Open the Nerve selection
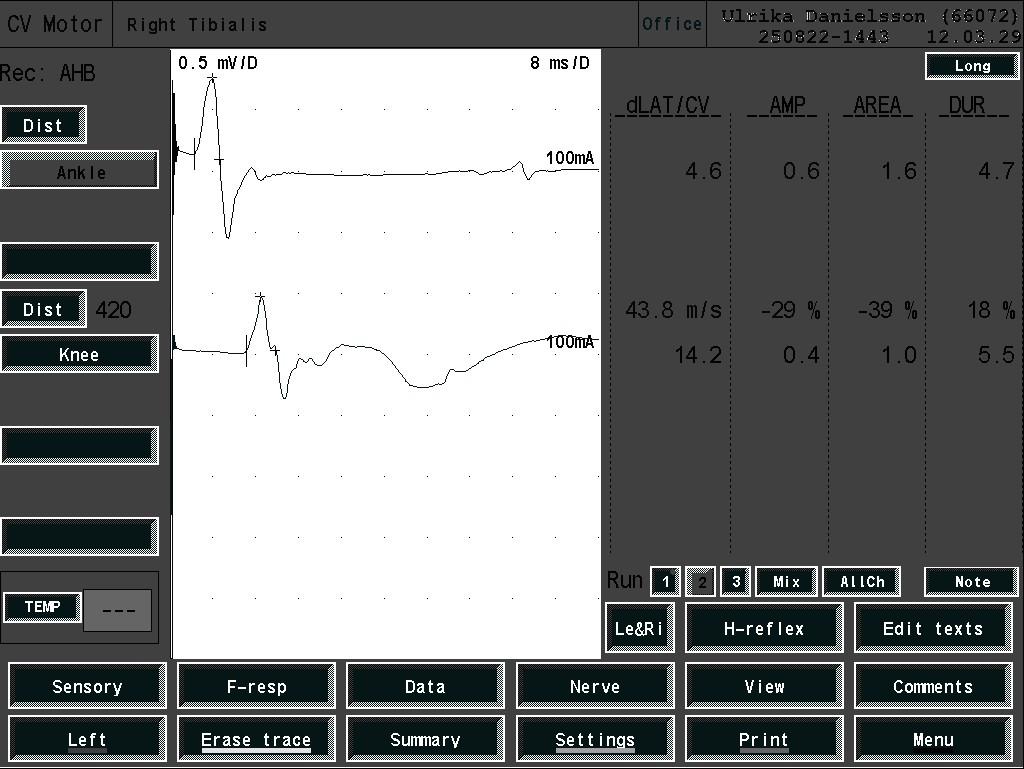Image resolution: width=1024 pixels, height=769 pixels. [595, 686]
